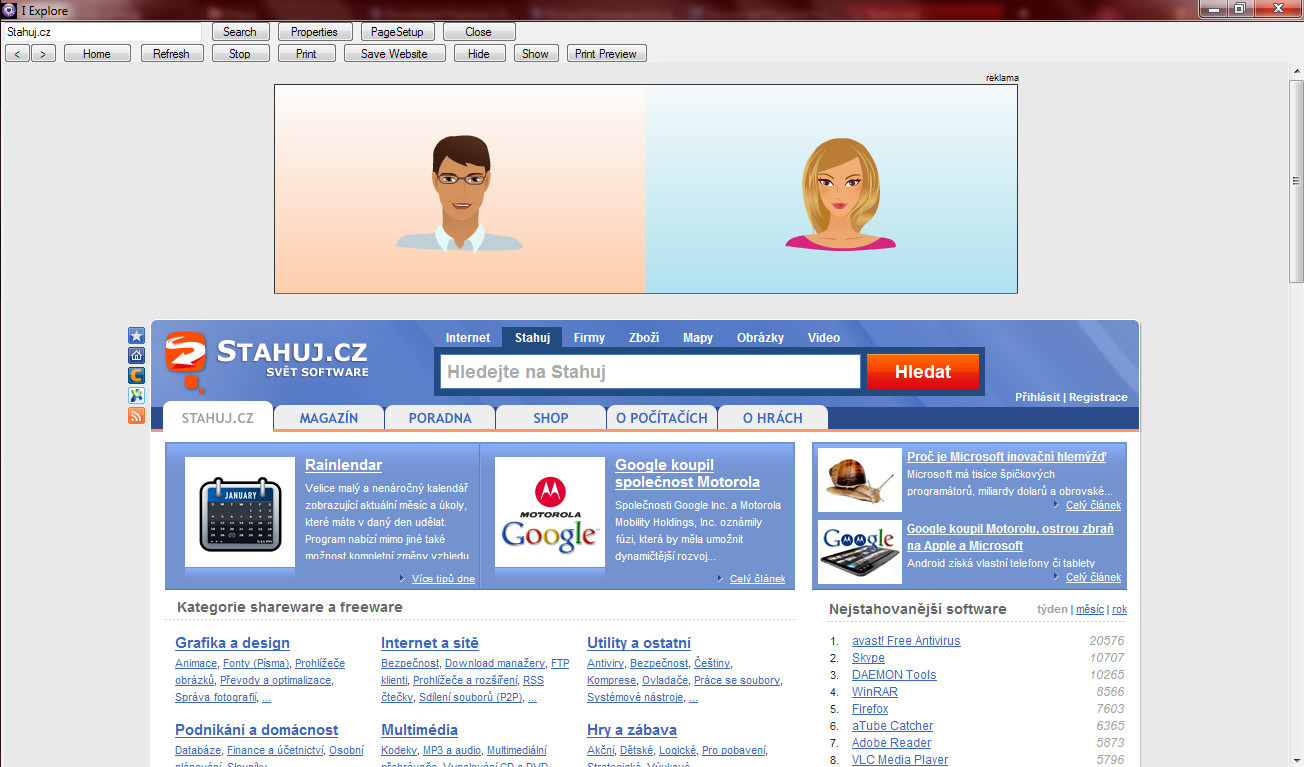Screen dimensions: 1304x767
Task: Click the Stahuj.cz logo
Action: [267, 362]
